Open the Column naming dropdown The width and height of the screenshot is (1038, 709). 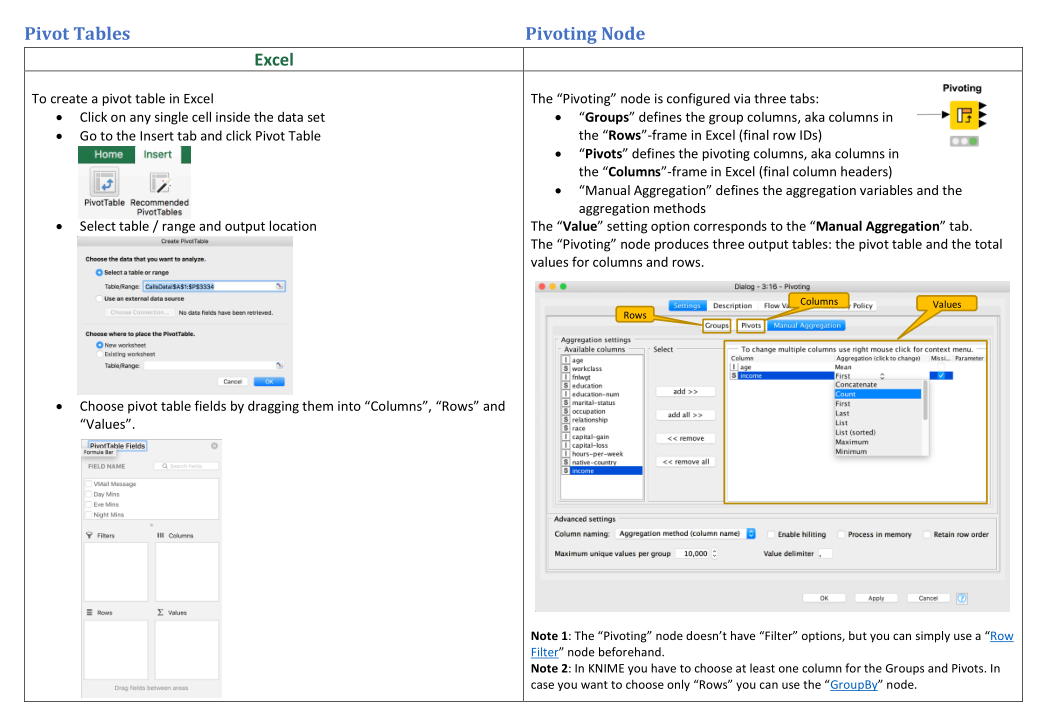(x=685, y=534)
